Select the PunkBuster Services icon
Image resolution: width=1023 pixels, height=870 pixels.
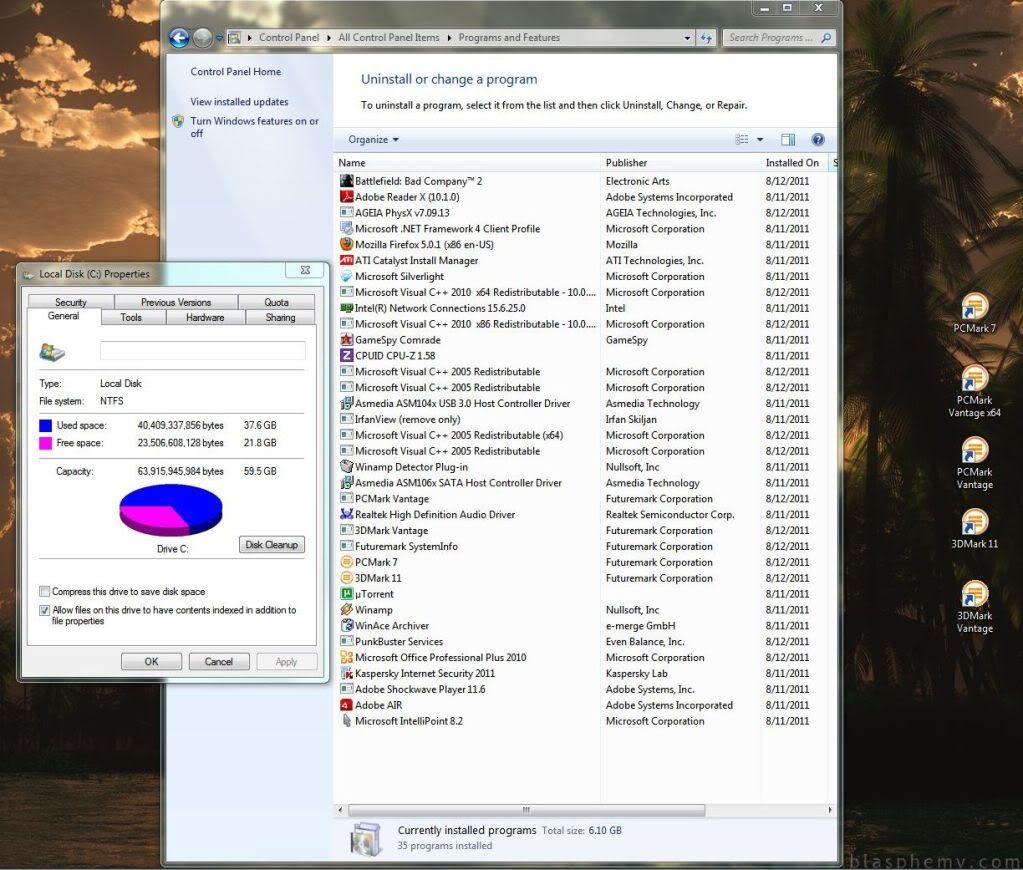346,642
